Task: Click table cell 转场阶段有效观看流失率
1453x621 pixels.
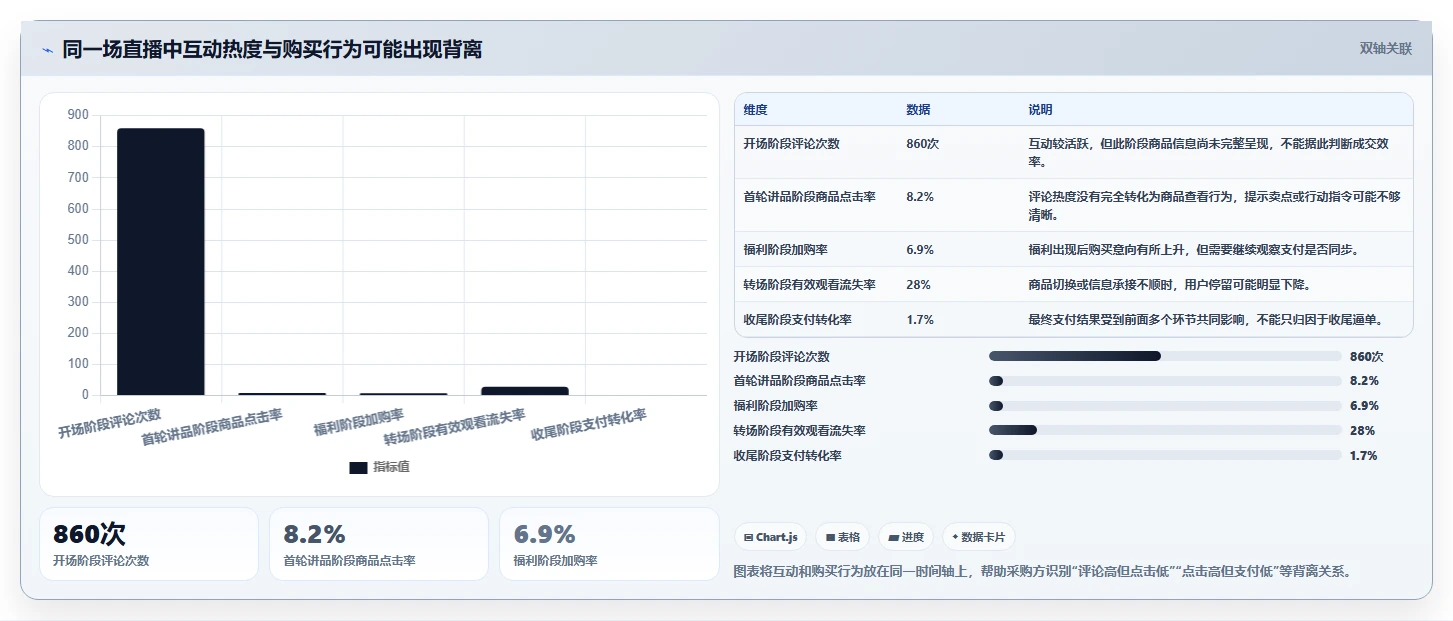Action: [810, 284]
